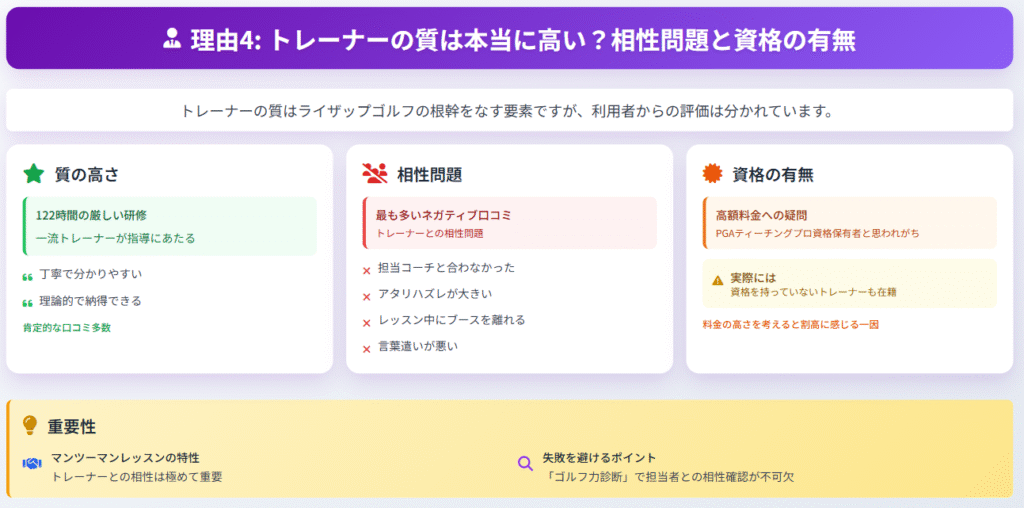Click the text 高額料金への疑問
1024x508 pixels.
click(761, 215)
